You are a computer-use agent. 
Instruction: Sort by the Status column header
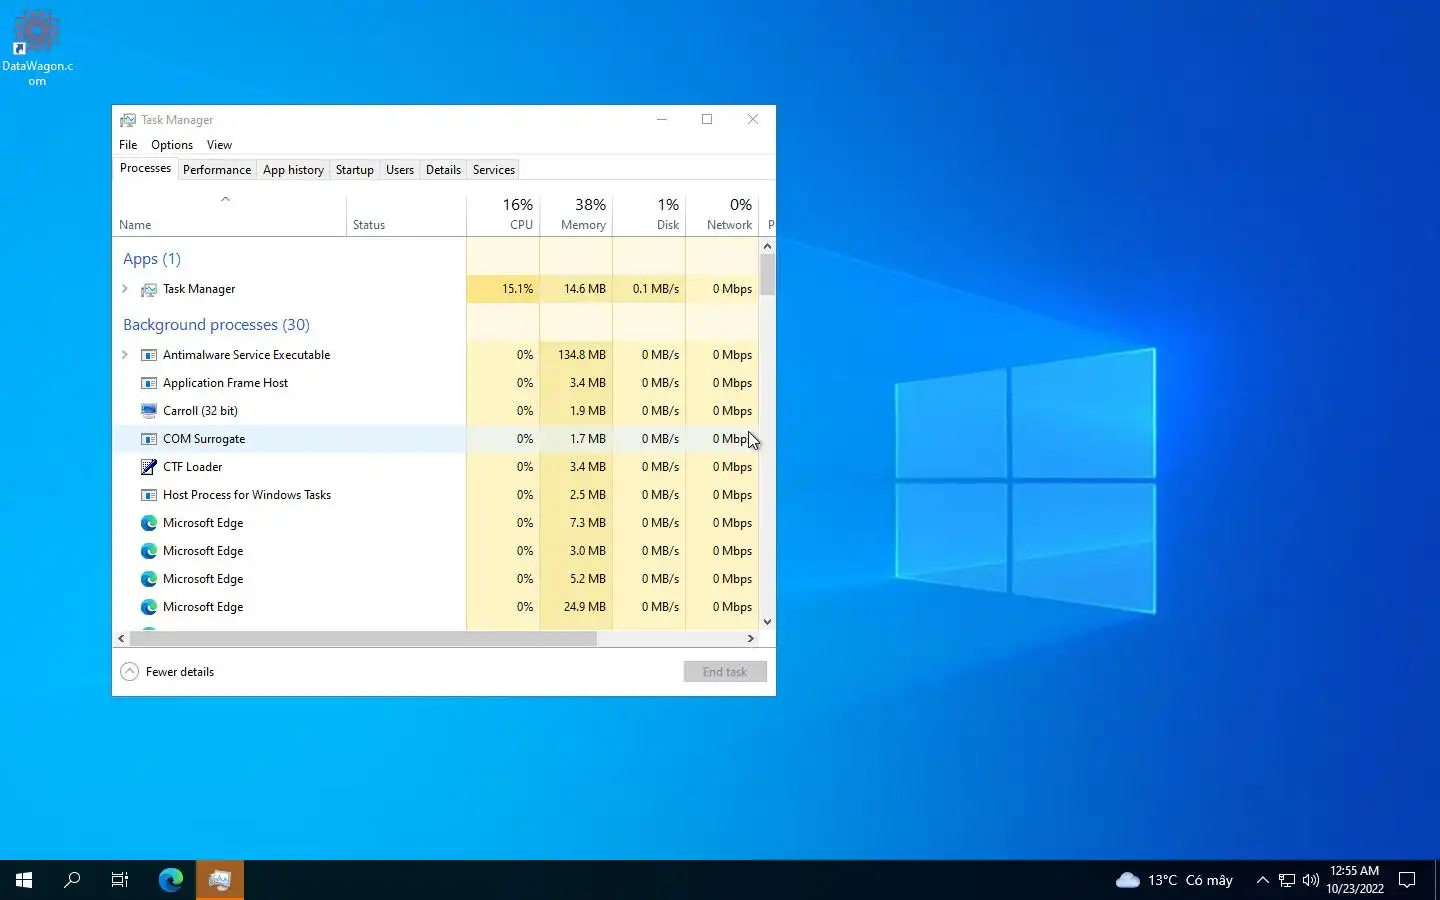point(406,214)
